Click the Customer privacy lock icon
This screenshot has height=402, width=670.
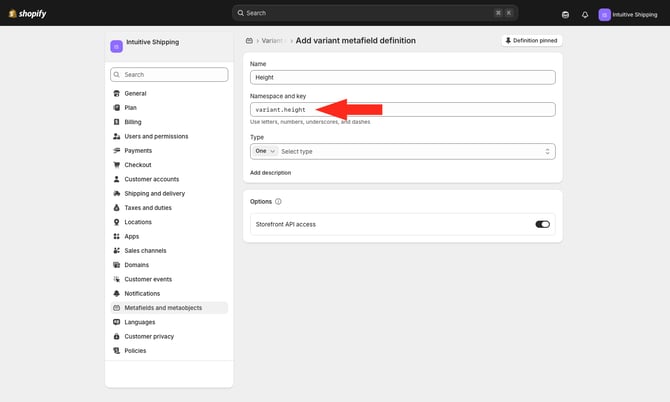(x=116, y=337)
